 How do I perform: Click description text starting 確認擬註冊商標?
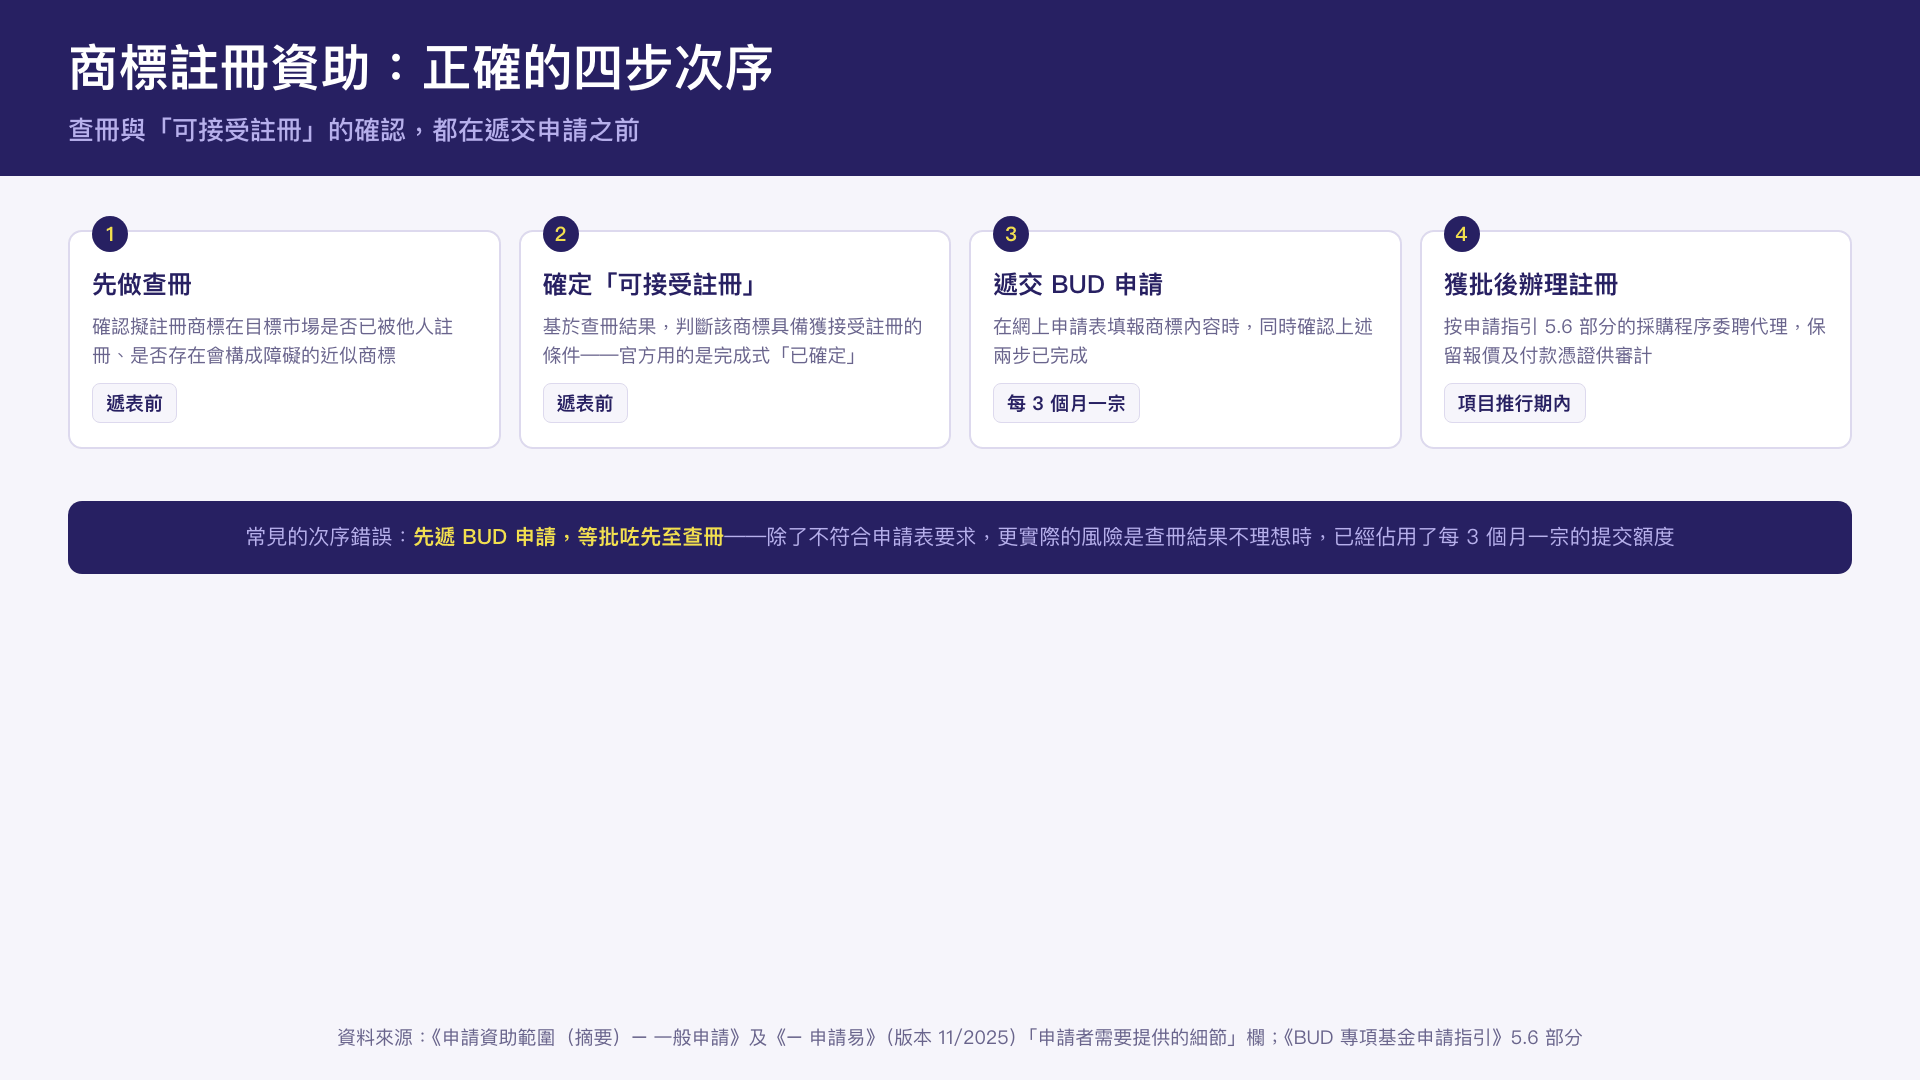click(273, 341)
